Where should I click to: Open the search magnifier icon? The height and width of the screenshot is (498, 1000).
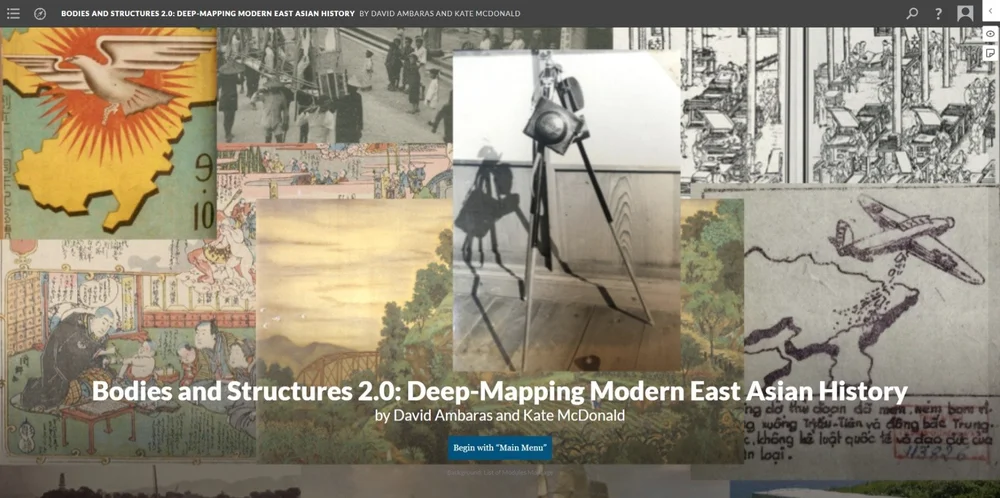click(x=912, y=13)
